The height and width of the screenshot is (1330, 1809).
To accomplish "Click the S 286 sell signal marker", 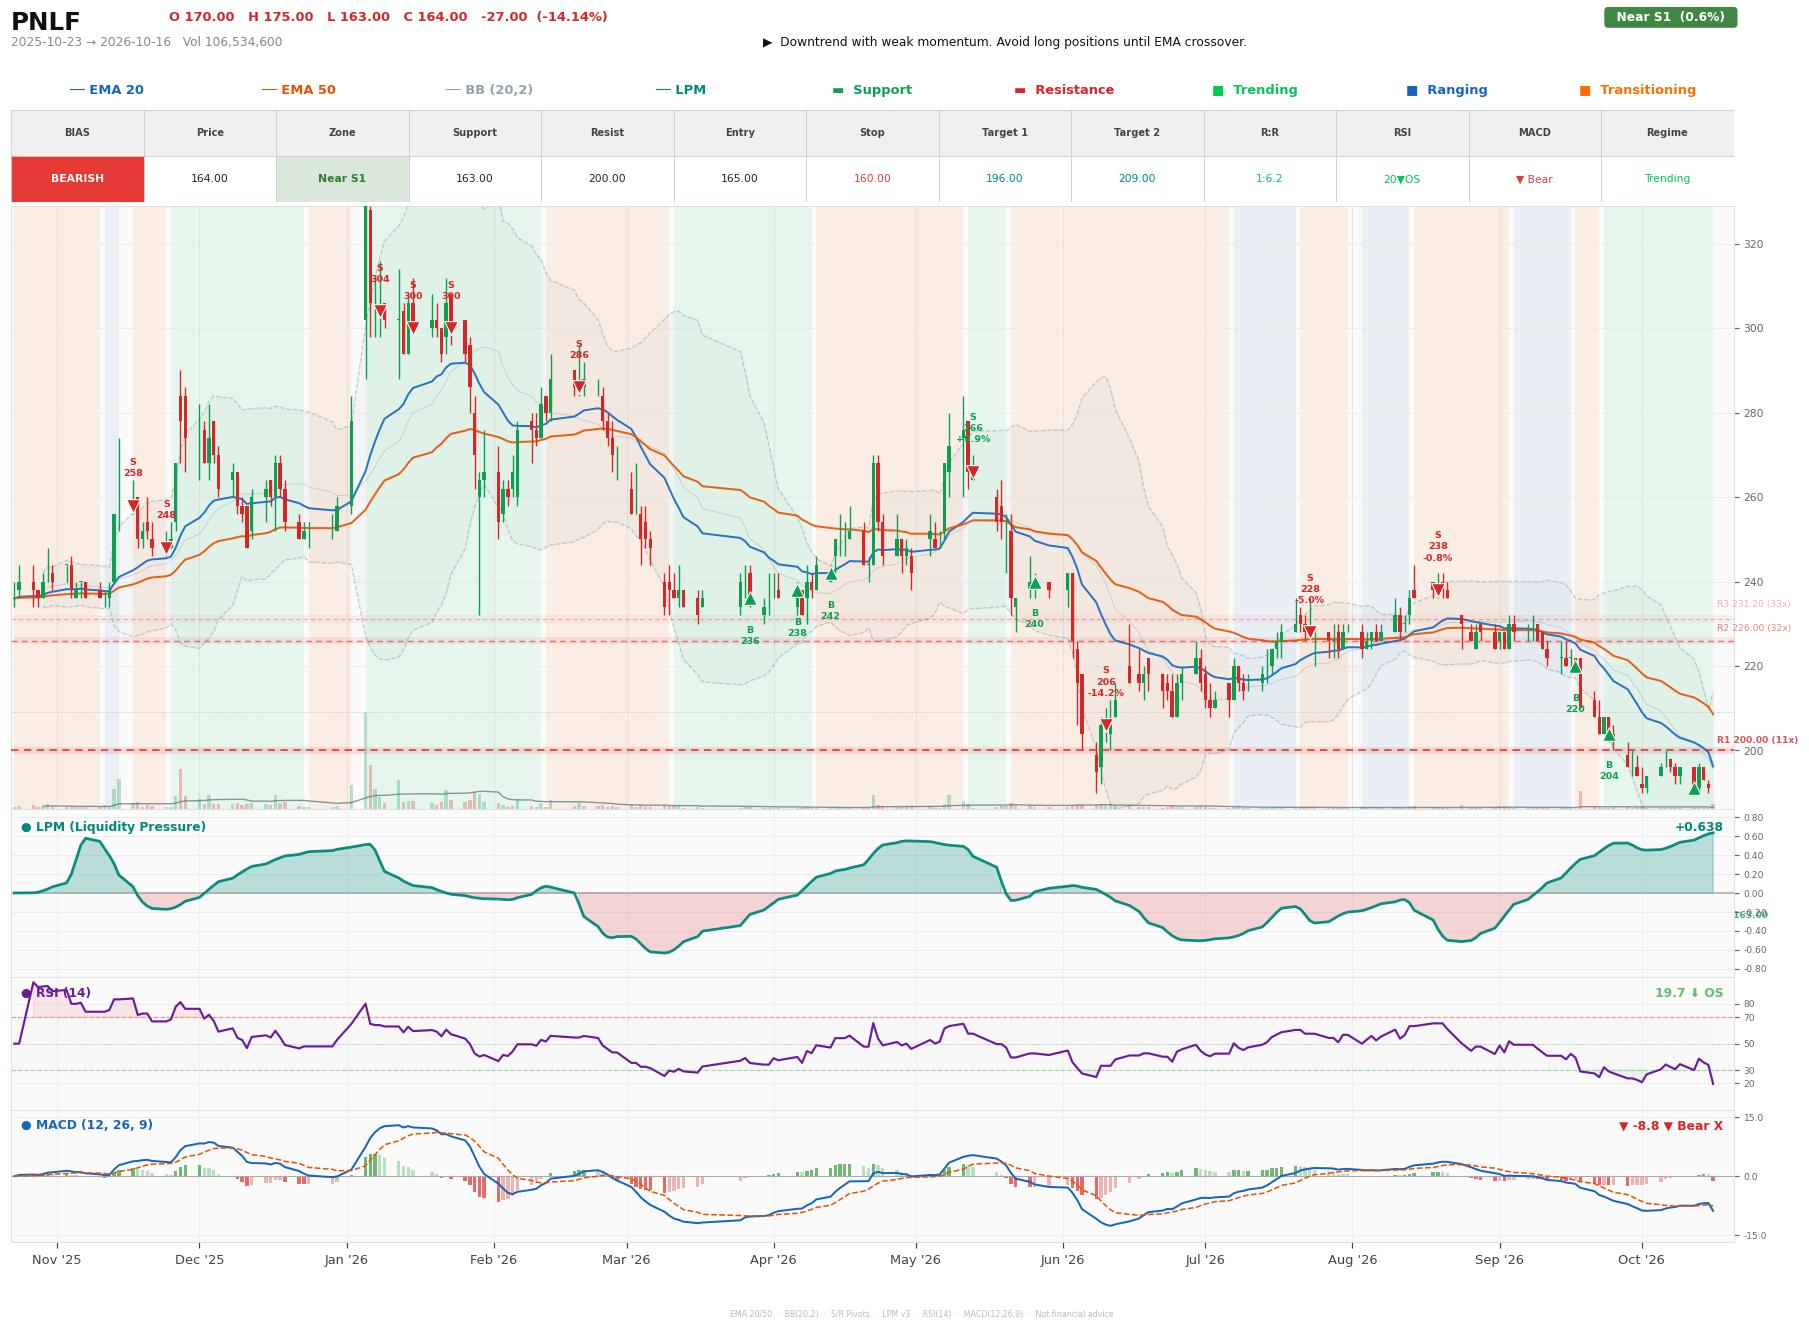I will (579, 387).
